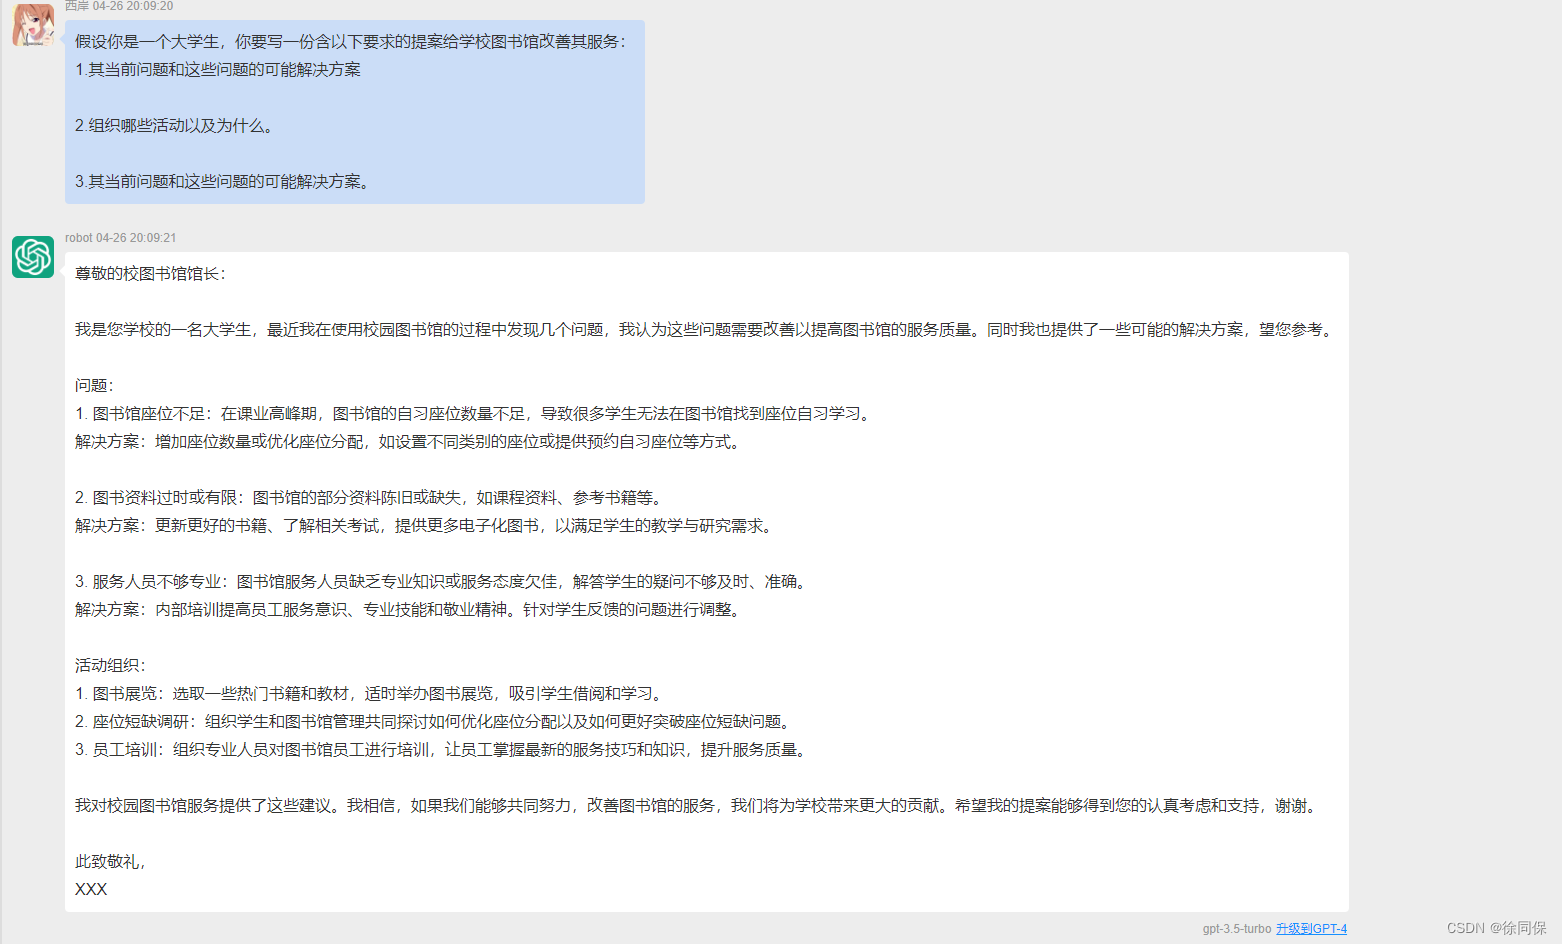
Task: Click the signature XXX
Action: [x=91, y=890]
